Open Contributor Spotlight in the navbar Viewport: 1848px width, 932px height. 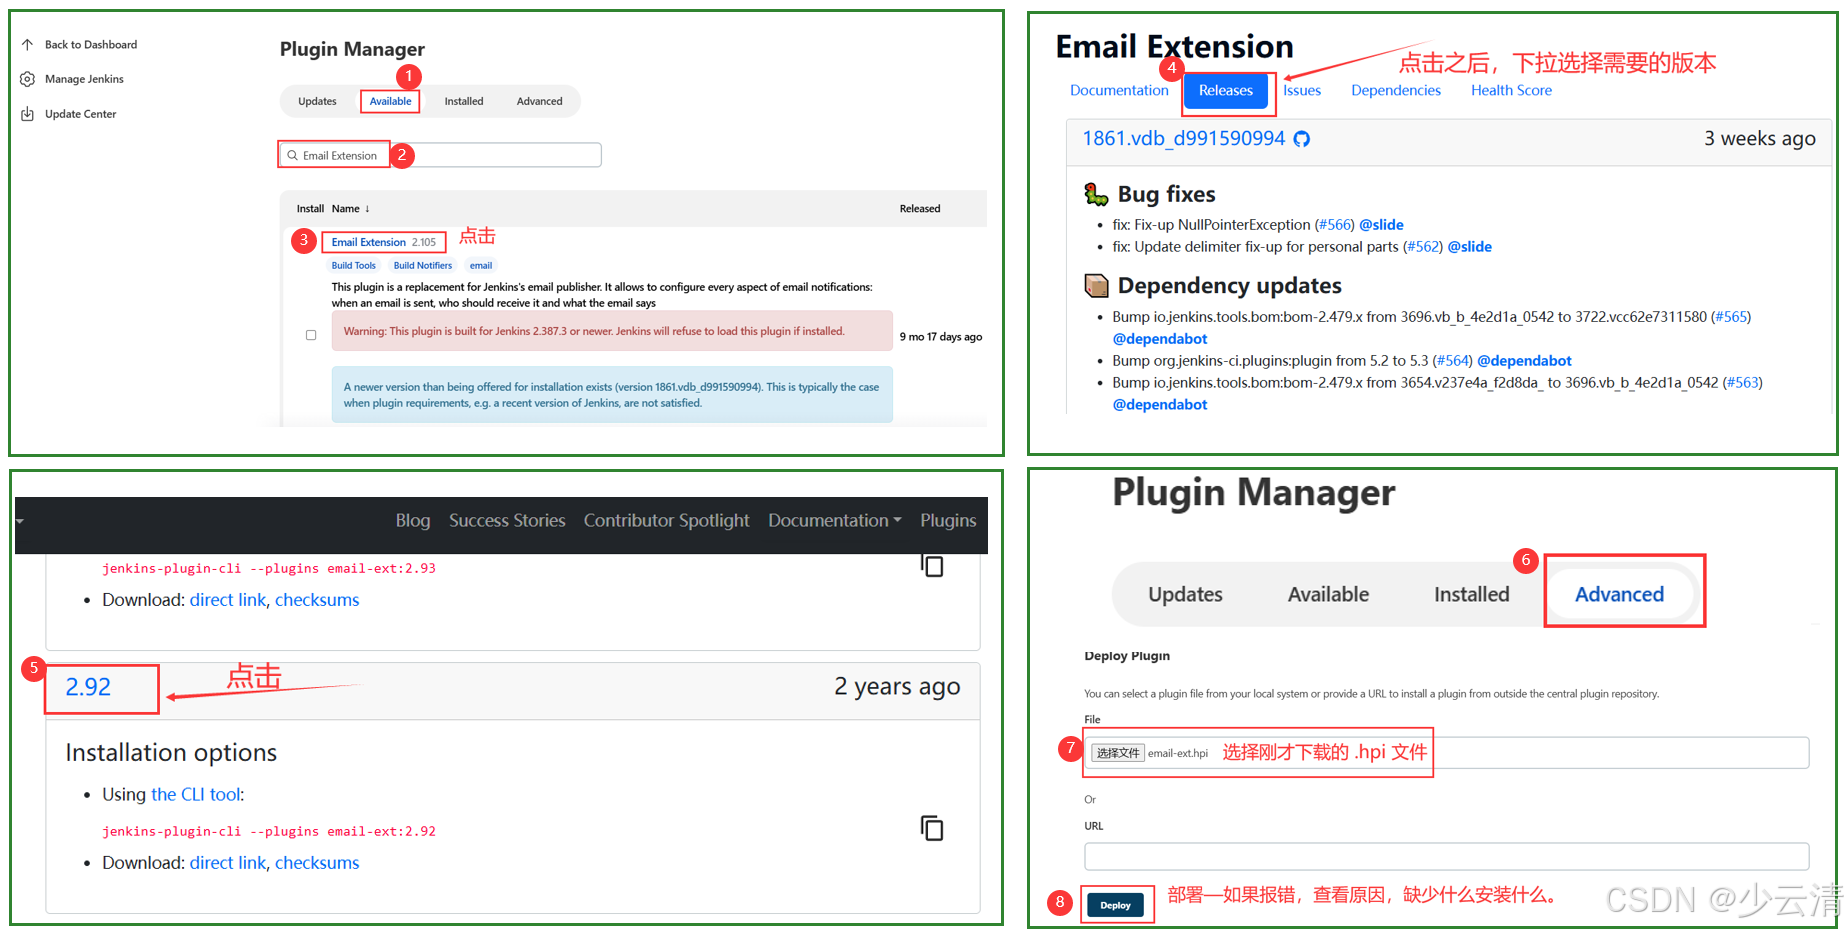(666, 520)
